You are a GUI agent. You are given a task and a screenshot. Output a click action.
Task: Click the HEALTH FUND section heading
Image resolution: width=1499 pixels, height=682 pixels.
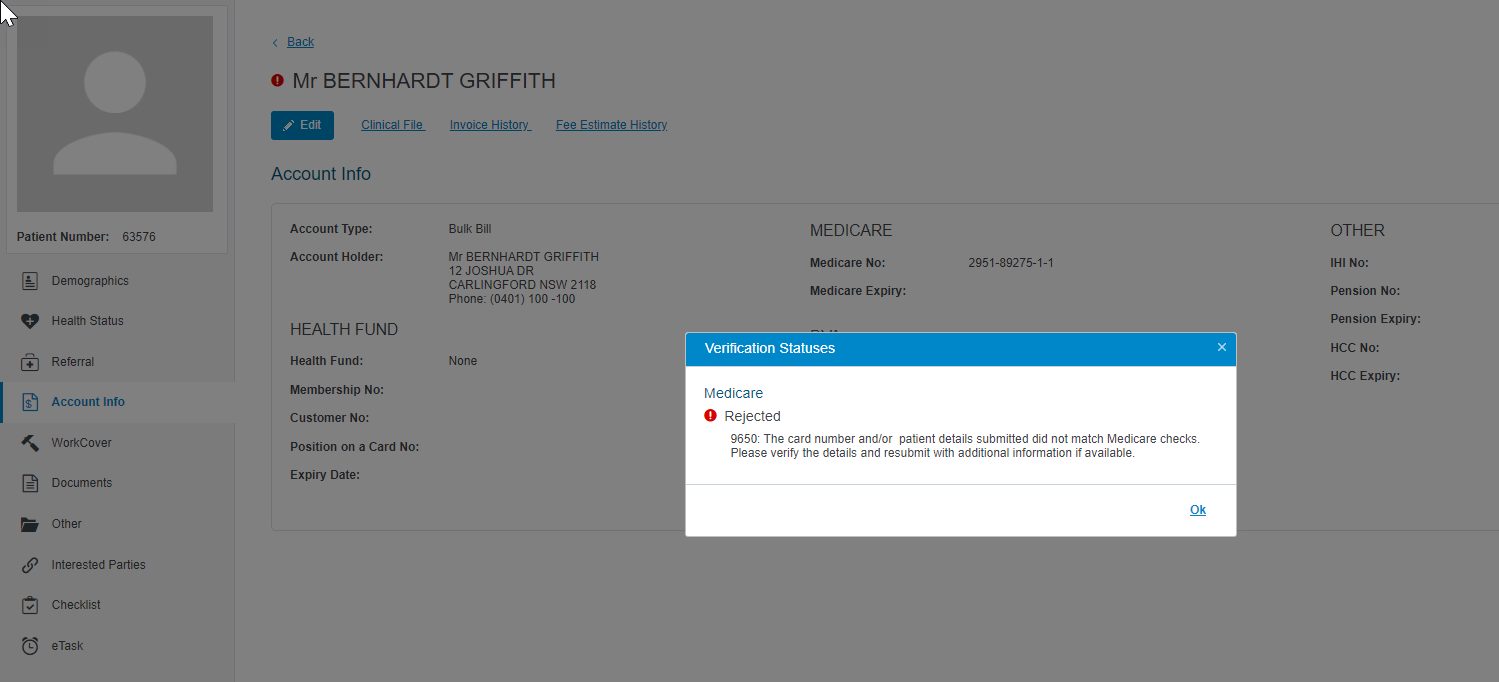[344, 330]
